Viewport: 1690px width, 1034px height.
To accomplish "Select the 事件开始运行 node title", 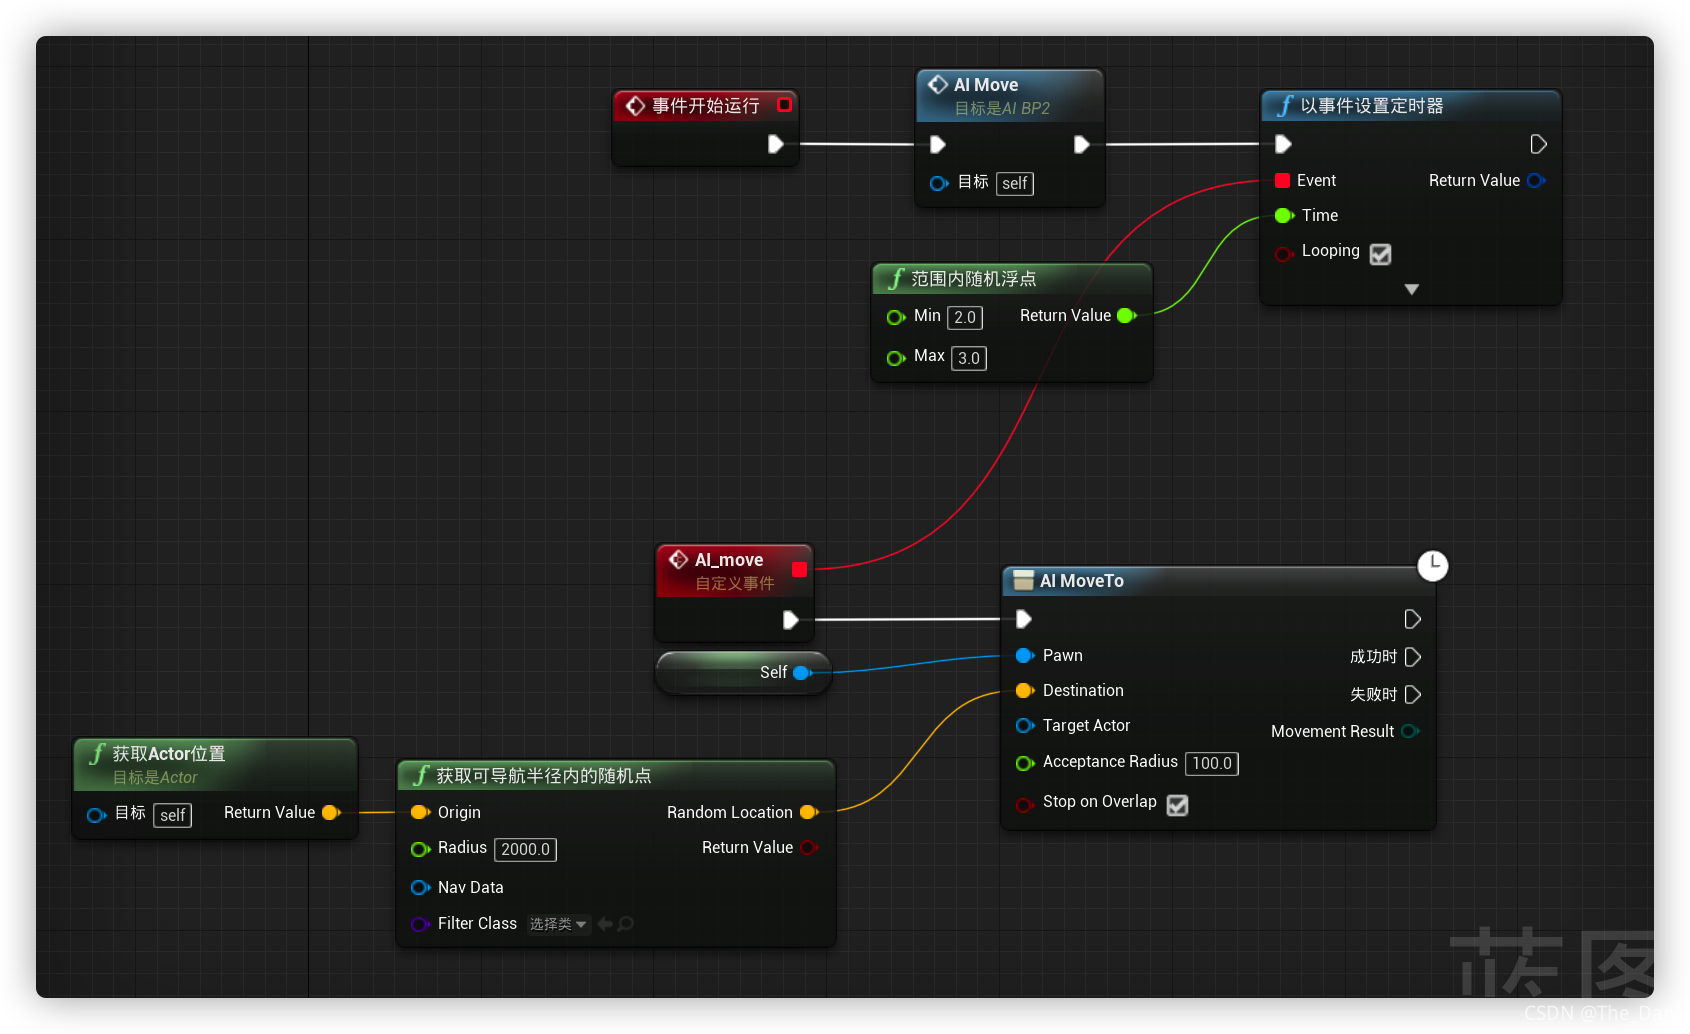I will [x=705, y=105].
